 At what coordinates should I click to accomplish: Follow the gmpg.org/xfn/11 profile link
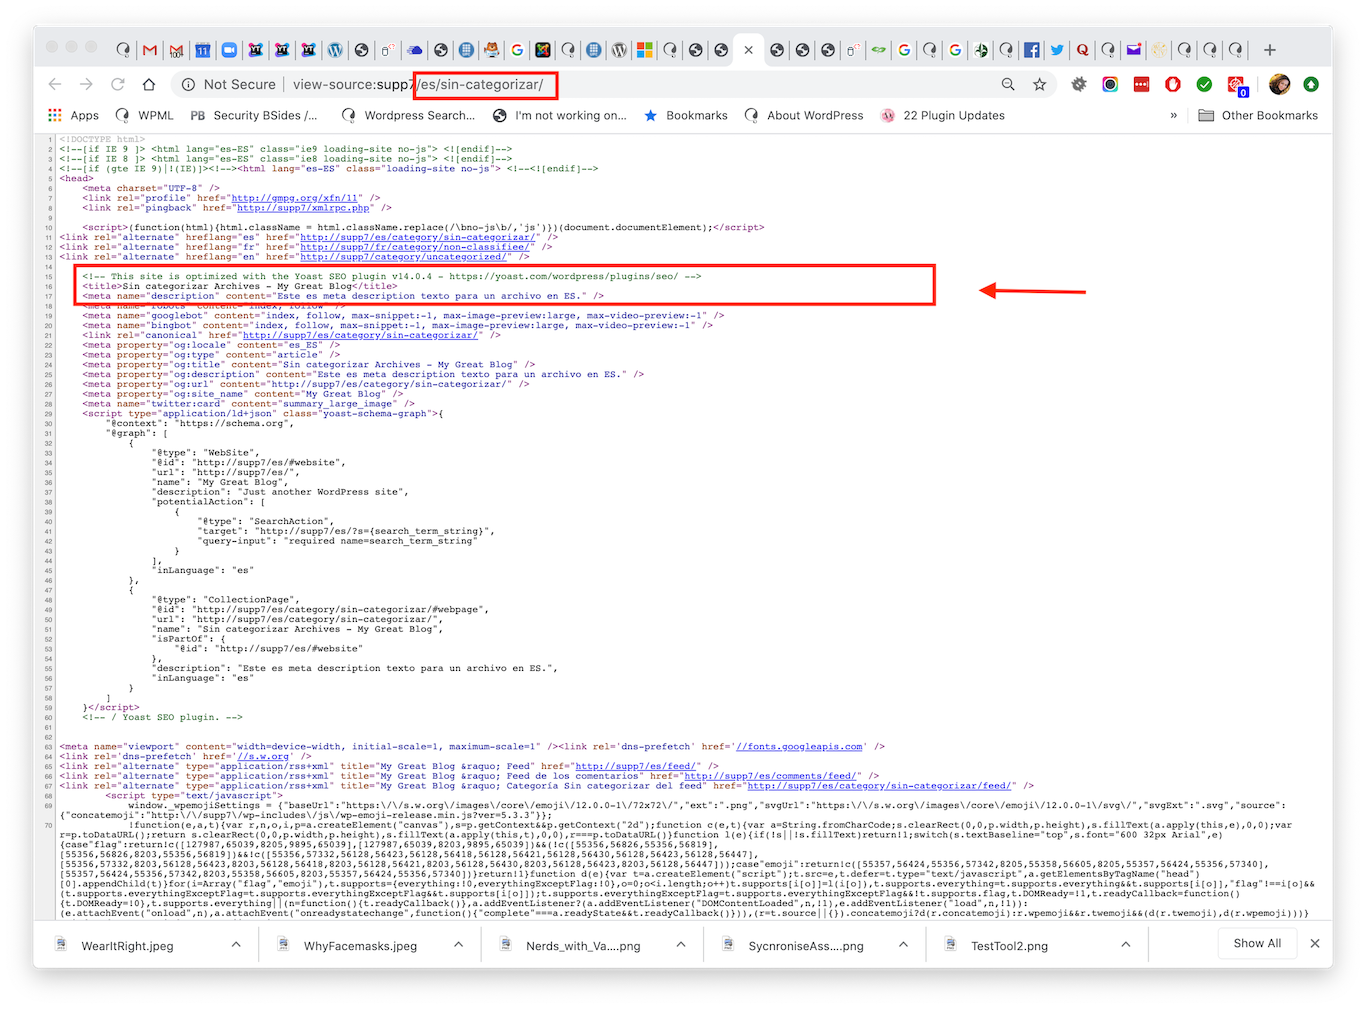[x=297, y=198]
